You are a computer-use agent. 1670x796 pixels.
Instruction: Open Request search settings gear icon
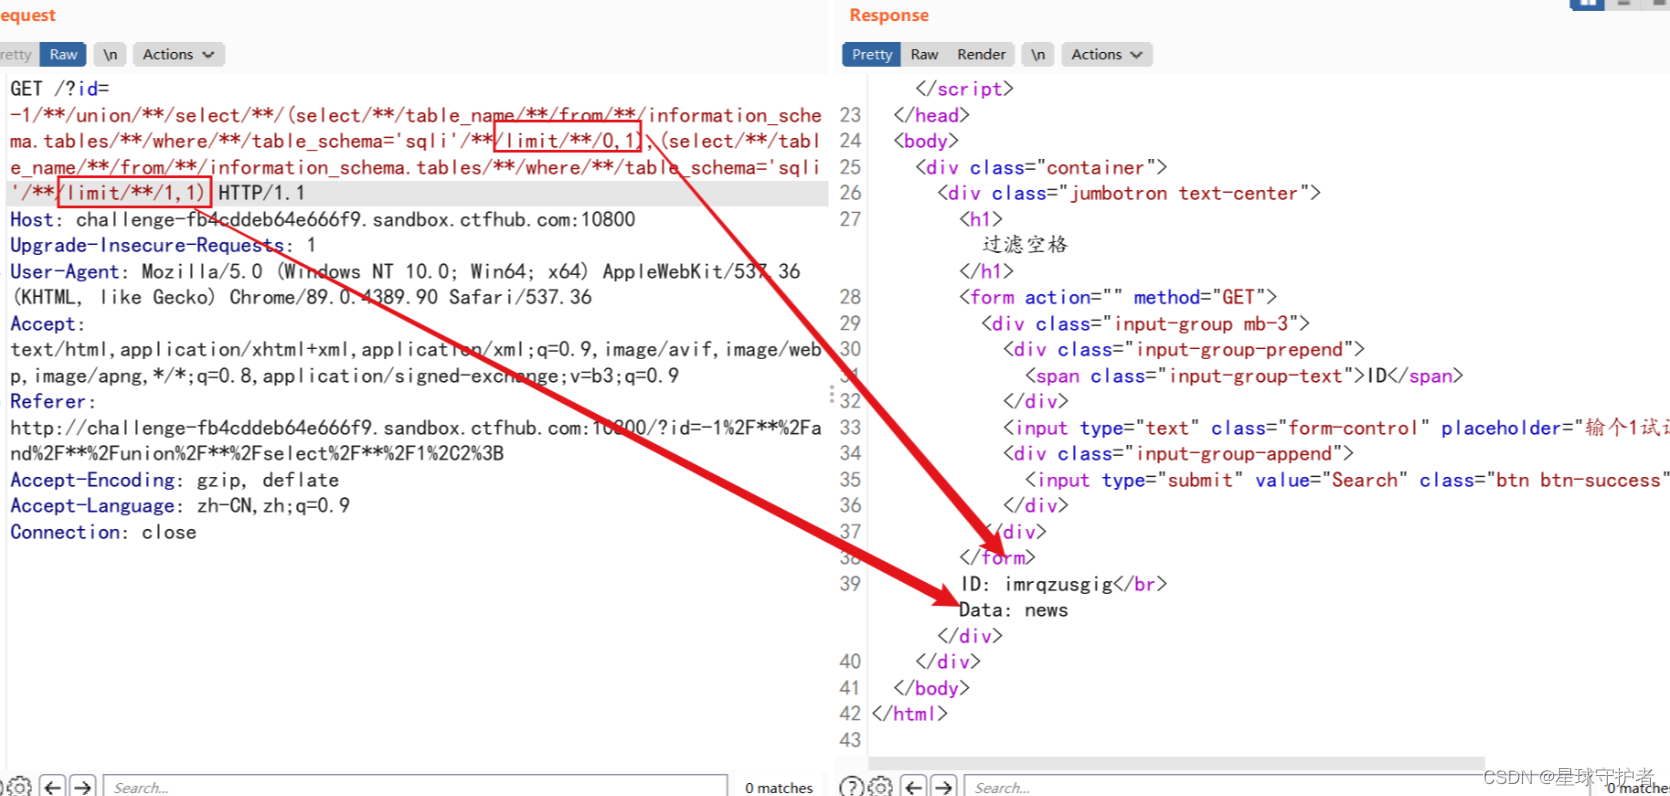click(20, 787)
